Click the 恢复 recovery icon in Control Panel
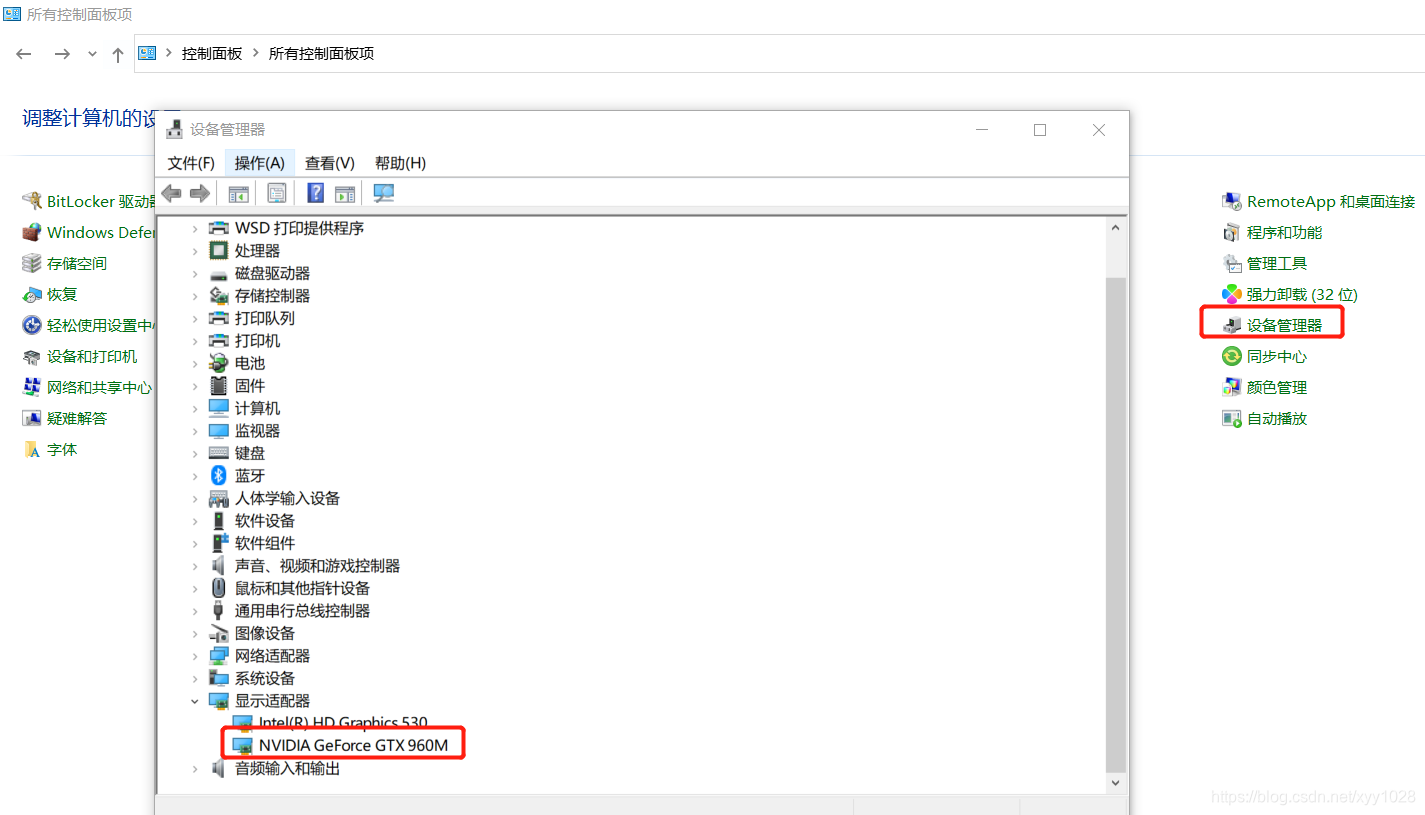Screen dimensions: 1425x815 pyautogui.click(x=32, y=295)
